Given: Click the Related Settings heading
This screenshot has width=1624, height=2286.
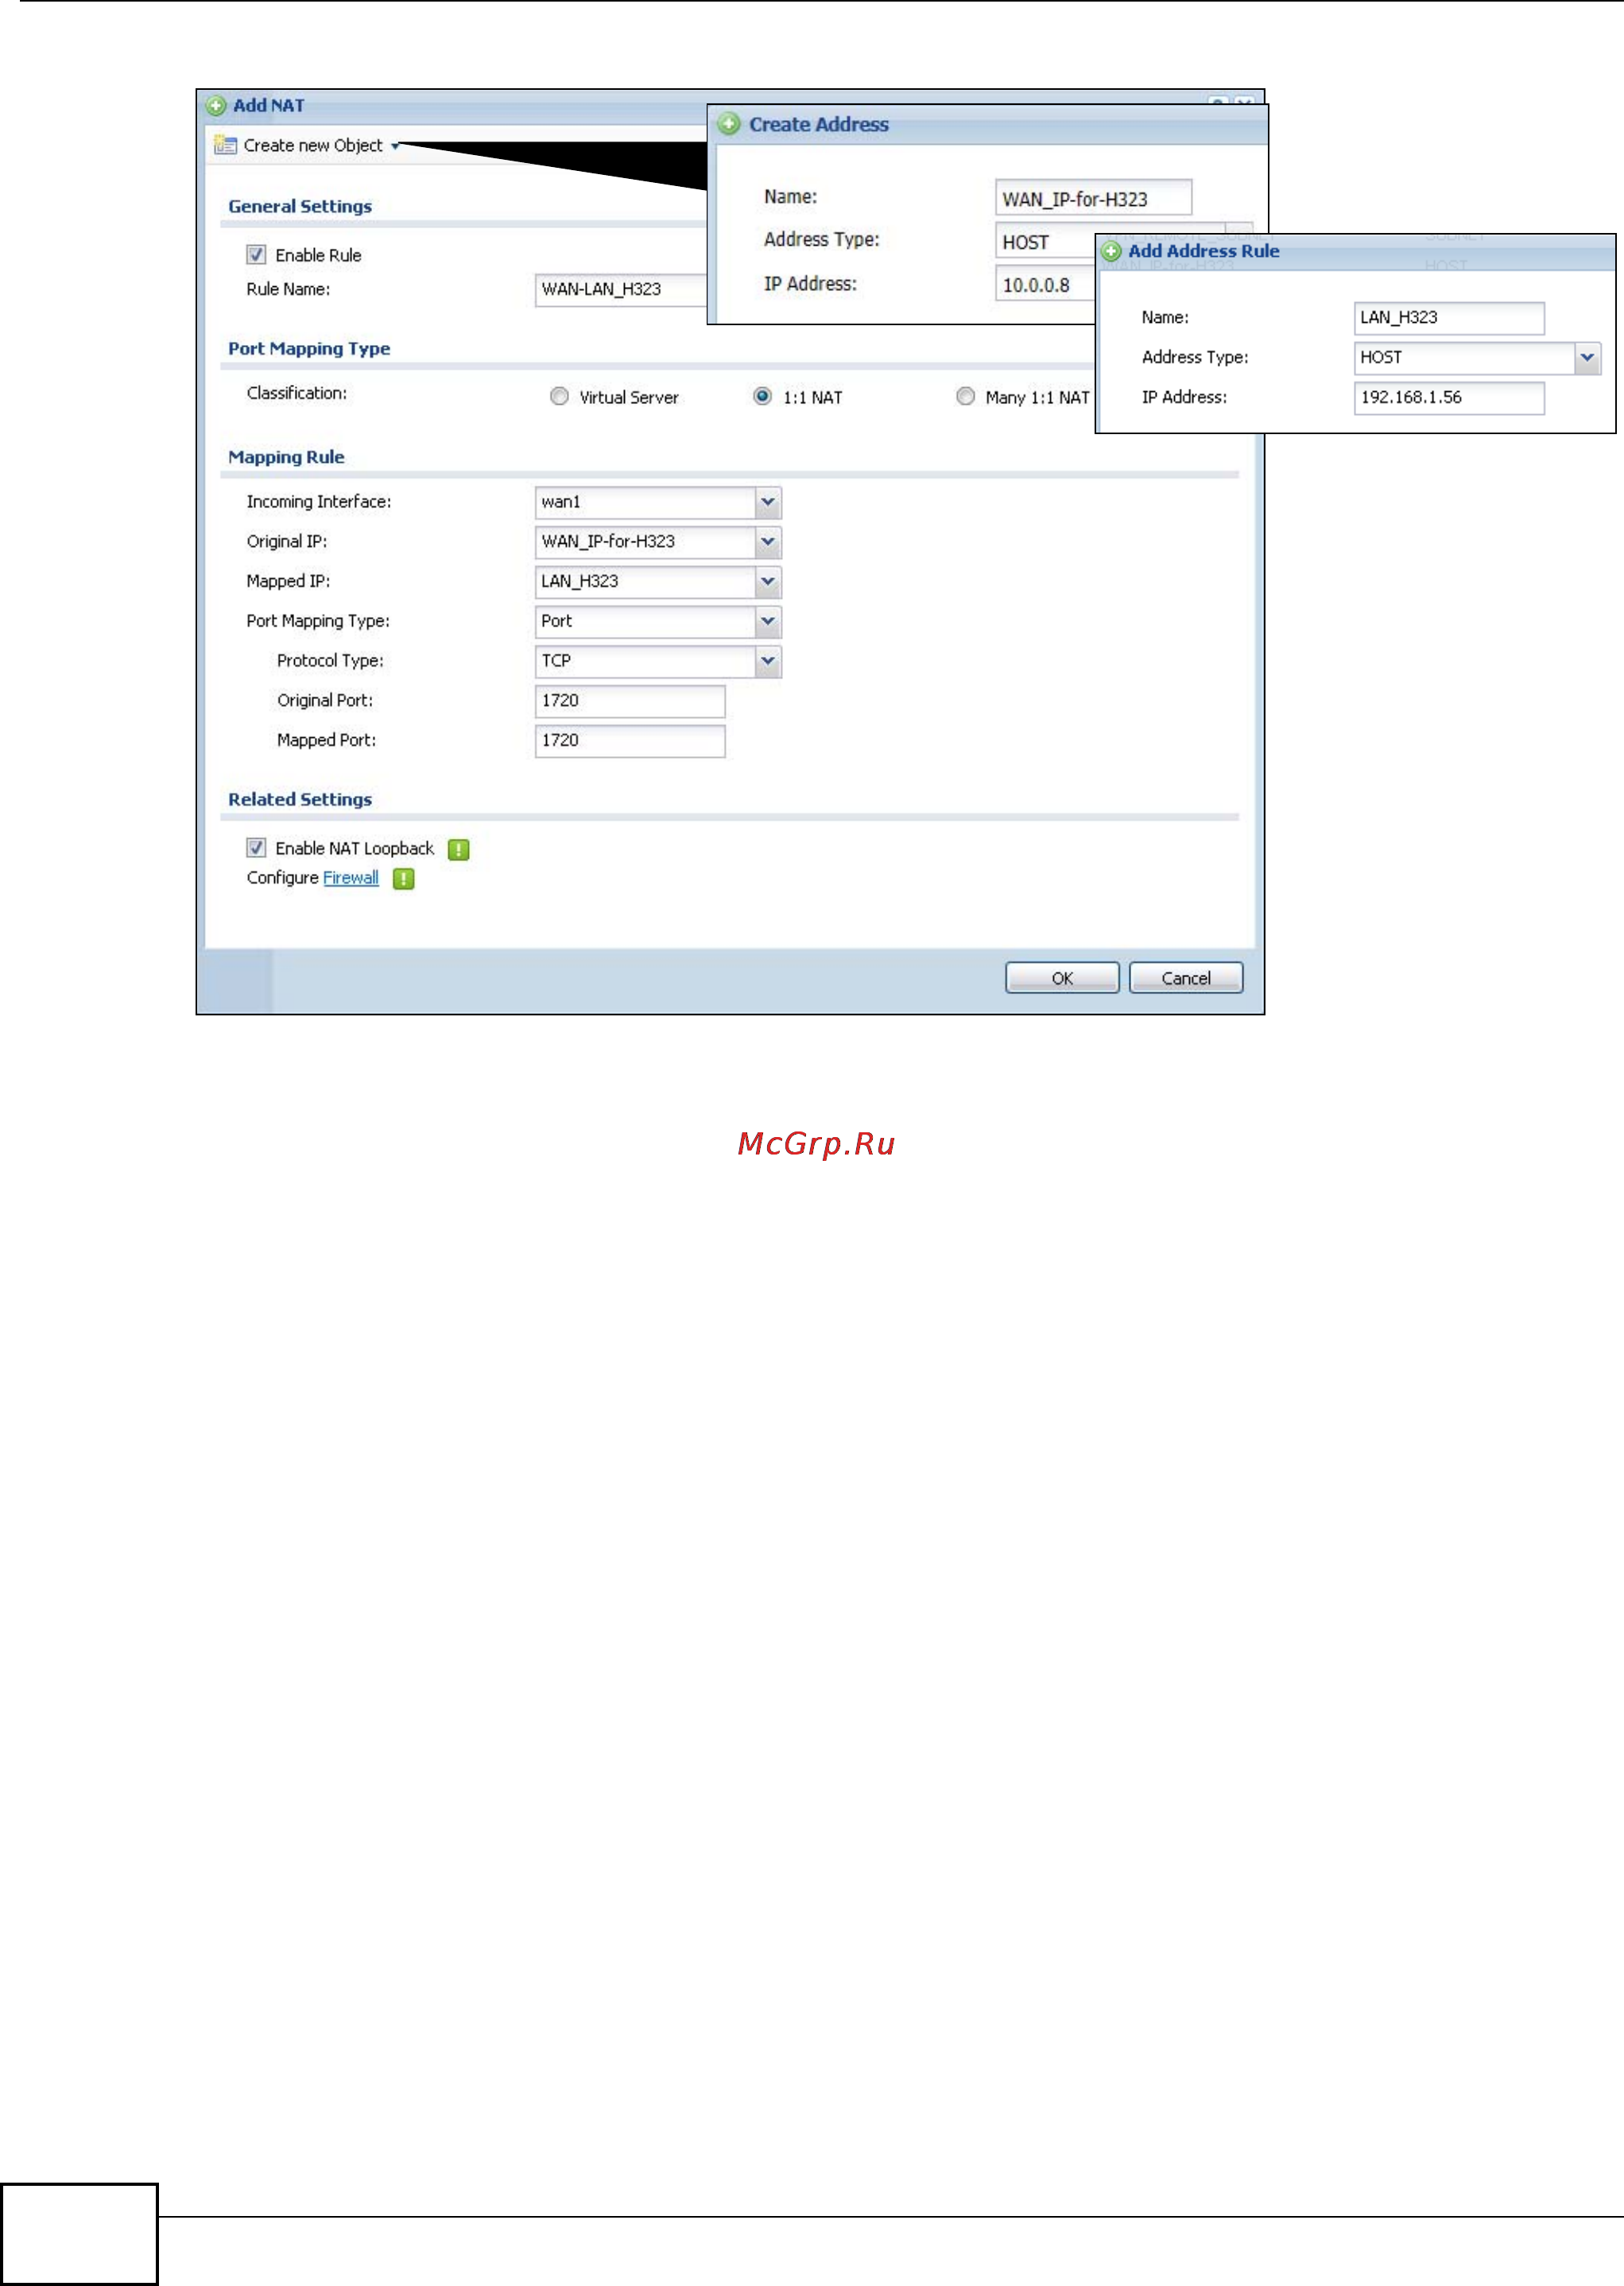Looking at the screenshot, I should coord(300,800).
